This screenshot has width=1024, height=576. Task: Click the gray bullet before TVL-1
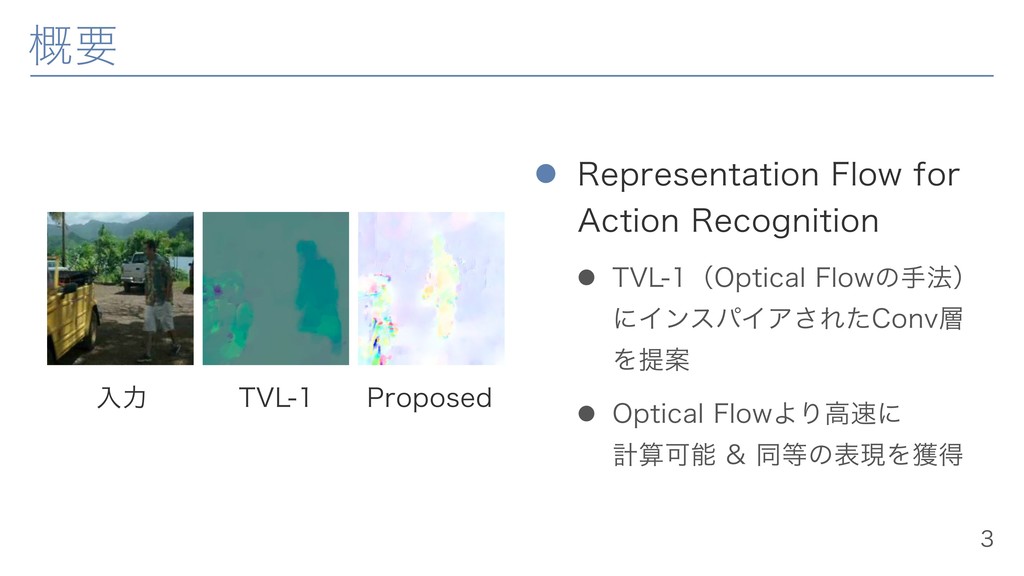point(586,278)
